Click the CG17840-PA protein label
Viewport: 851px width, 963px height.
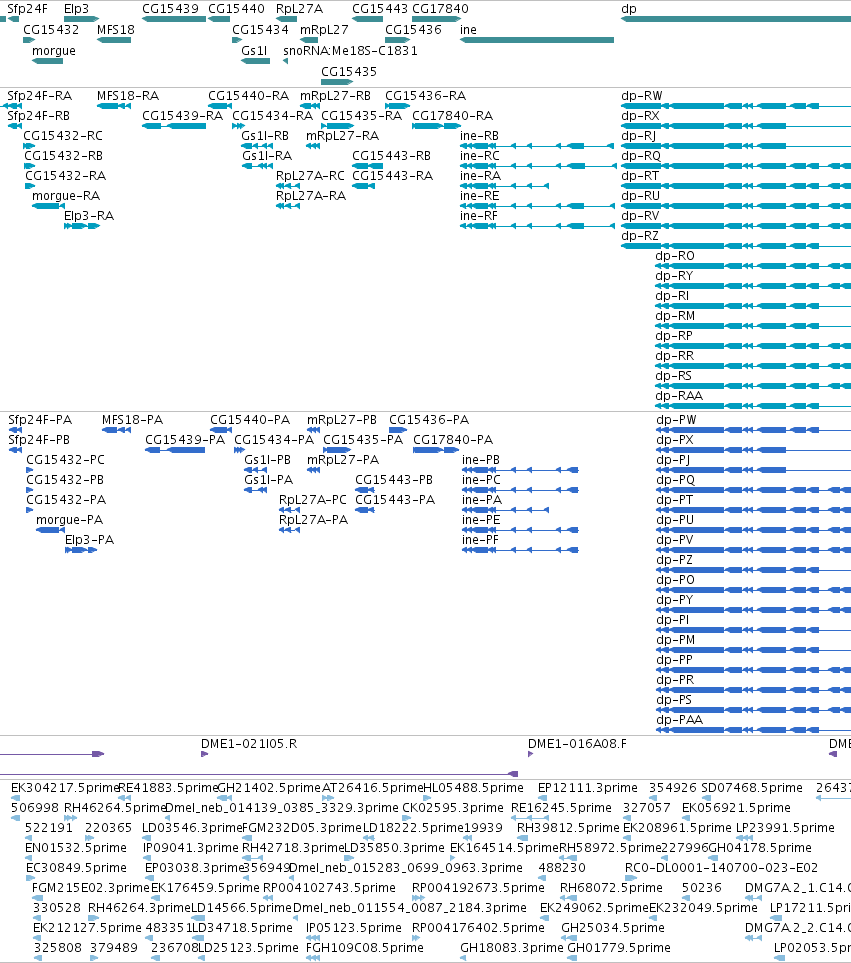click(x=453, y=440)
